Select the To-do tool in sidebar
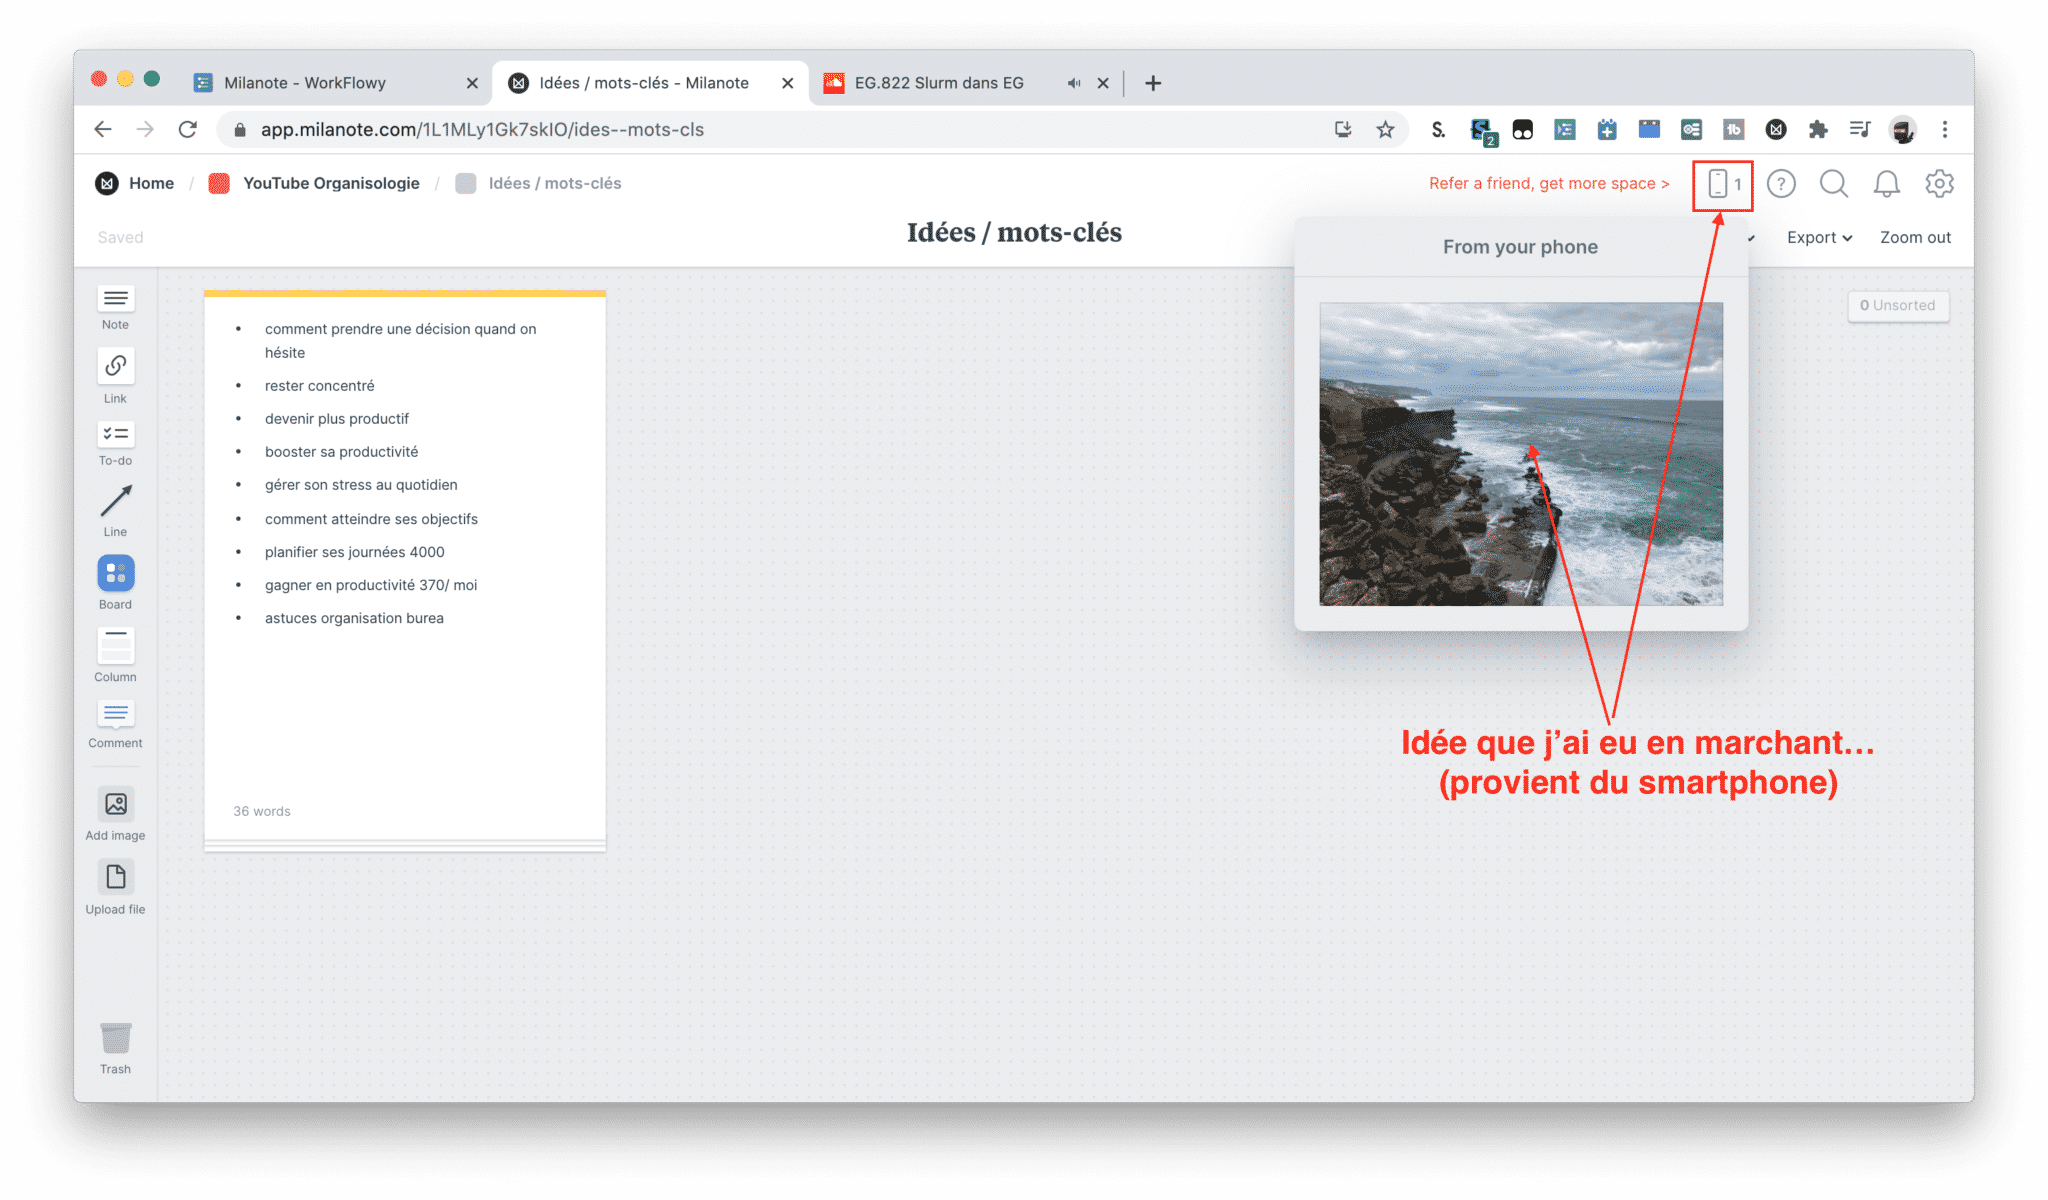The image size is (2048, 1200). [115, 443]
